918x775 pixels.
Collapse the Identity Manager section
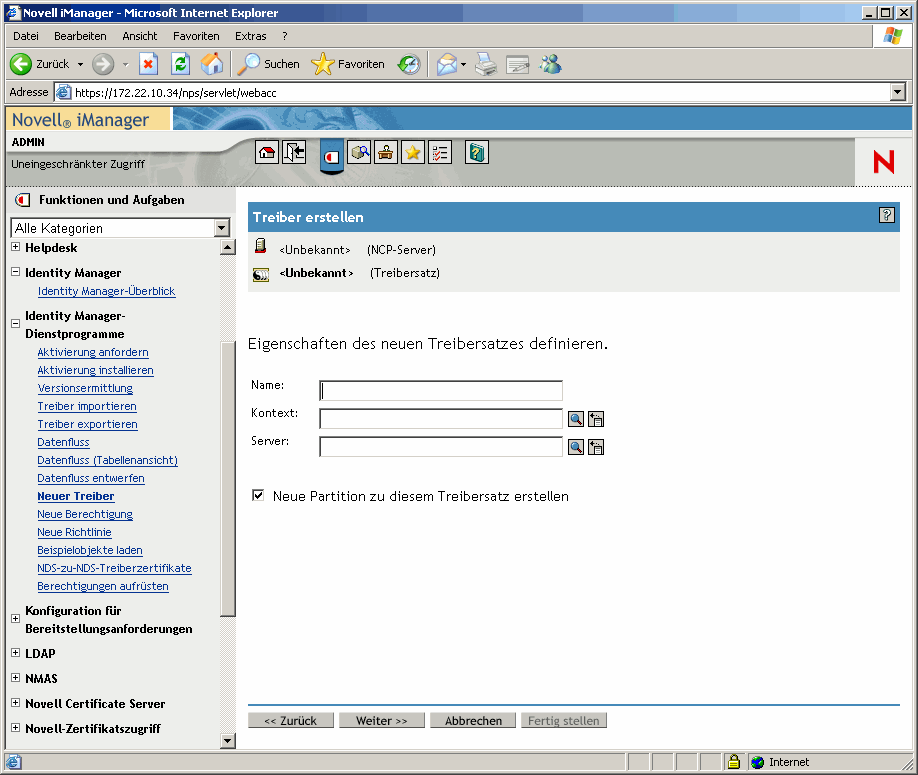(15, 272)
